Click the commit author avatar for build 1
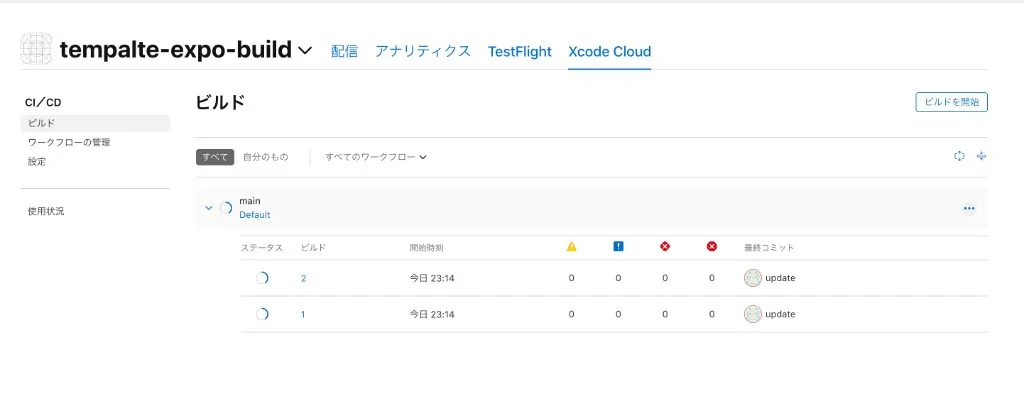The height and width of the screenshot is (411, 1024). click(x=753, y=314)
